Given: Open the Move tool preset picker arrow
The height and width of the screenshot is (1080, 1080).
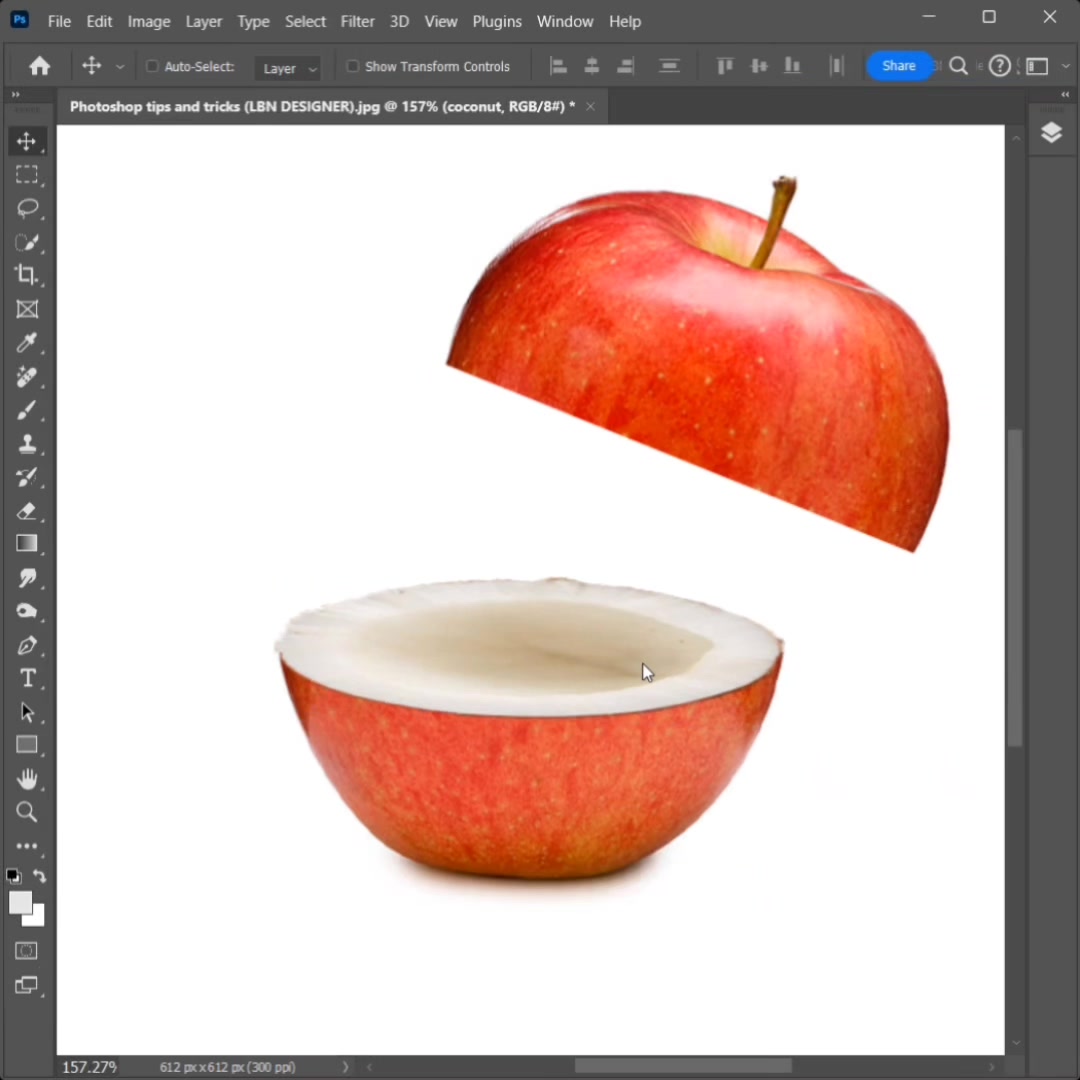Looking at the screenshot, I should (120, 67).
